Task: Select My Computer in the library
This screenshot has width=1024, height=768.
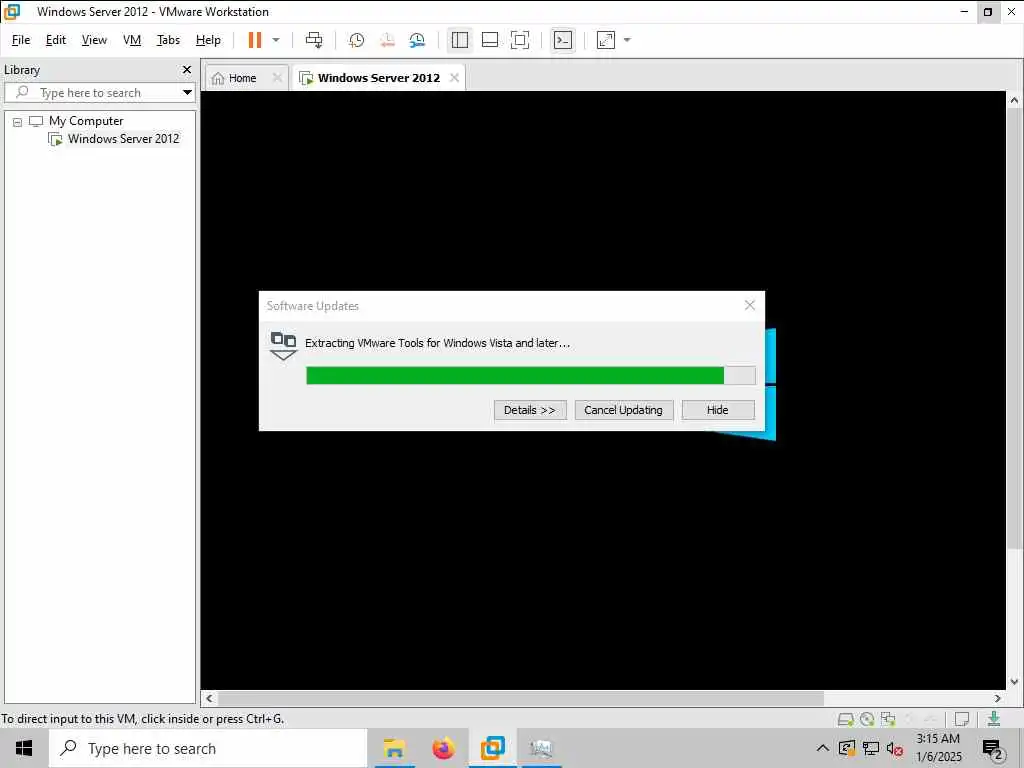Action: (x=86, y=121)
